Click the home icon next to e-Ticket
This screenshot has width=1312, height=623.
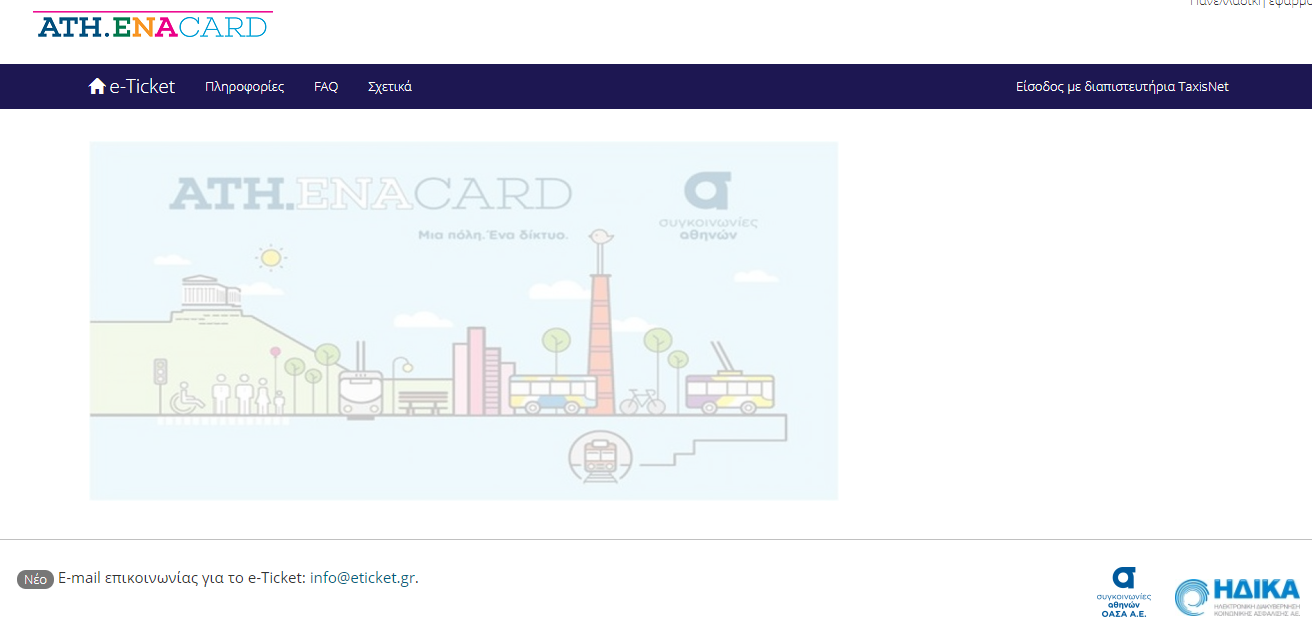[x=97, y=86]
